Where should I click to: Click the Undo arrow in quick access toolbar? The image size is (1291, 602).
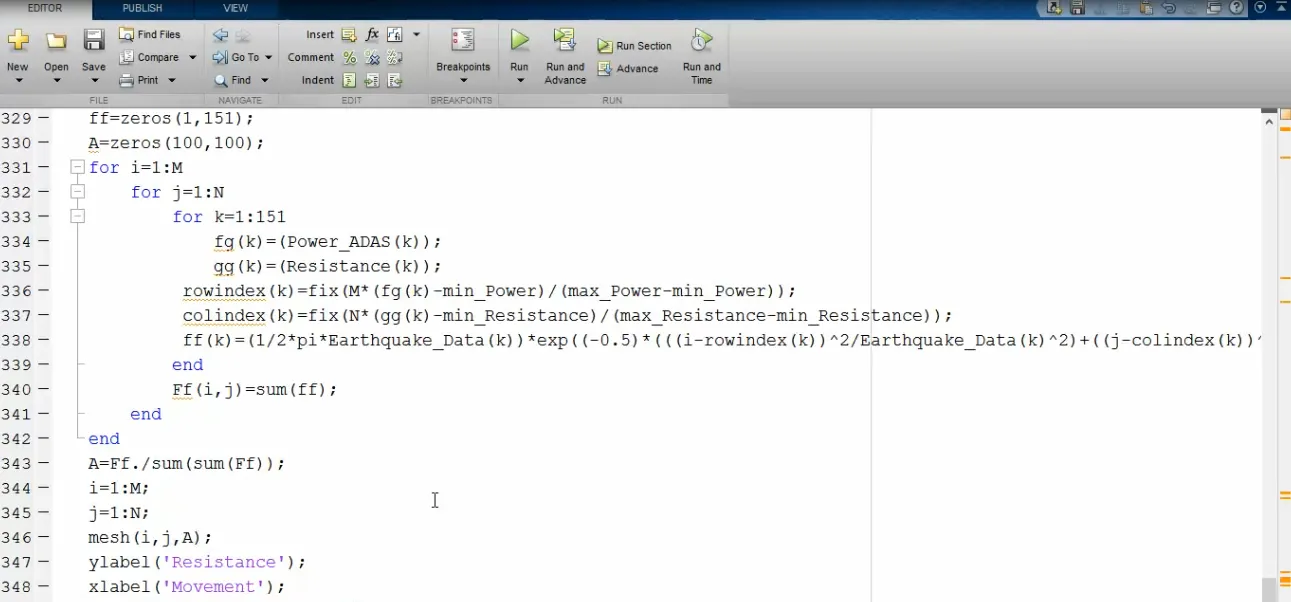click(x=1169, y=7)
